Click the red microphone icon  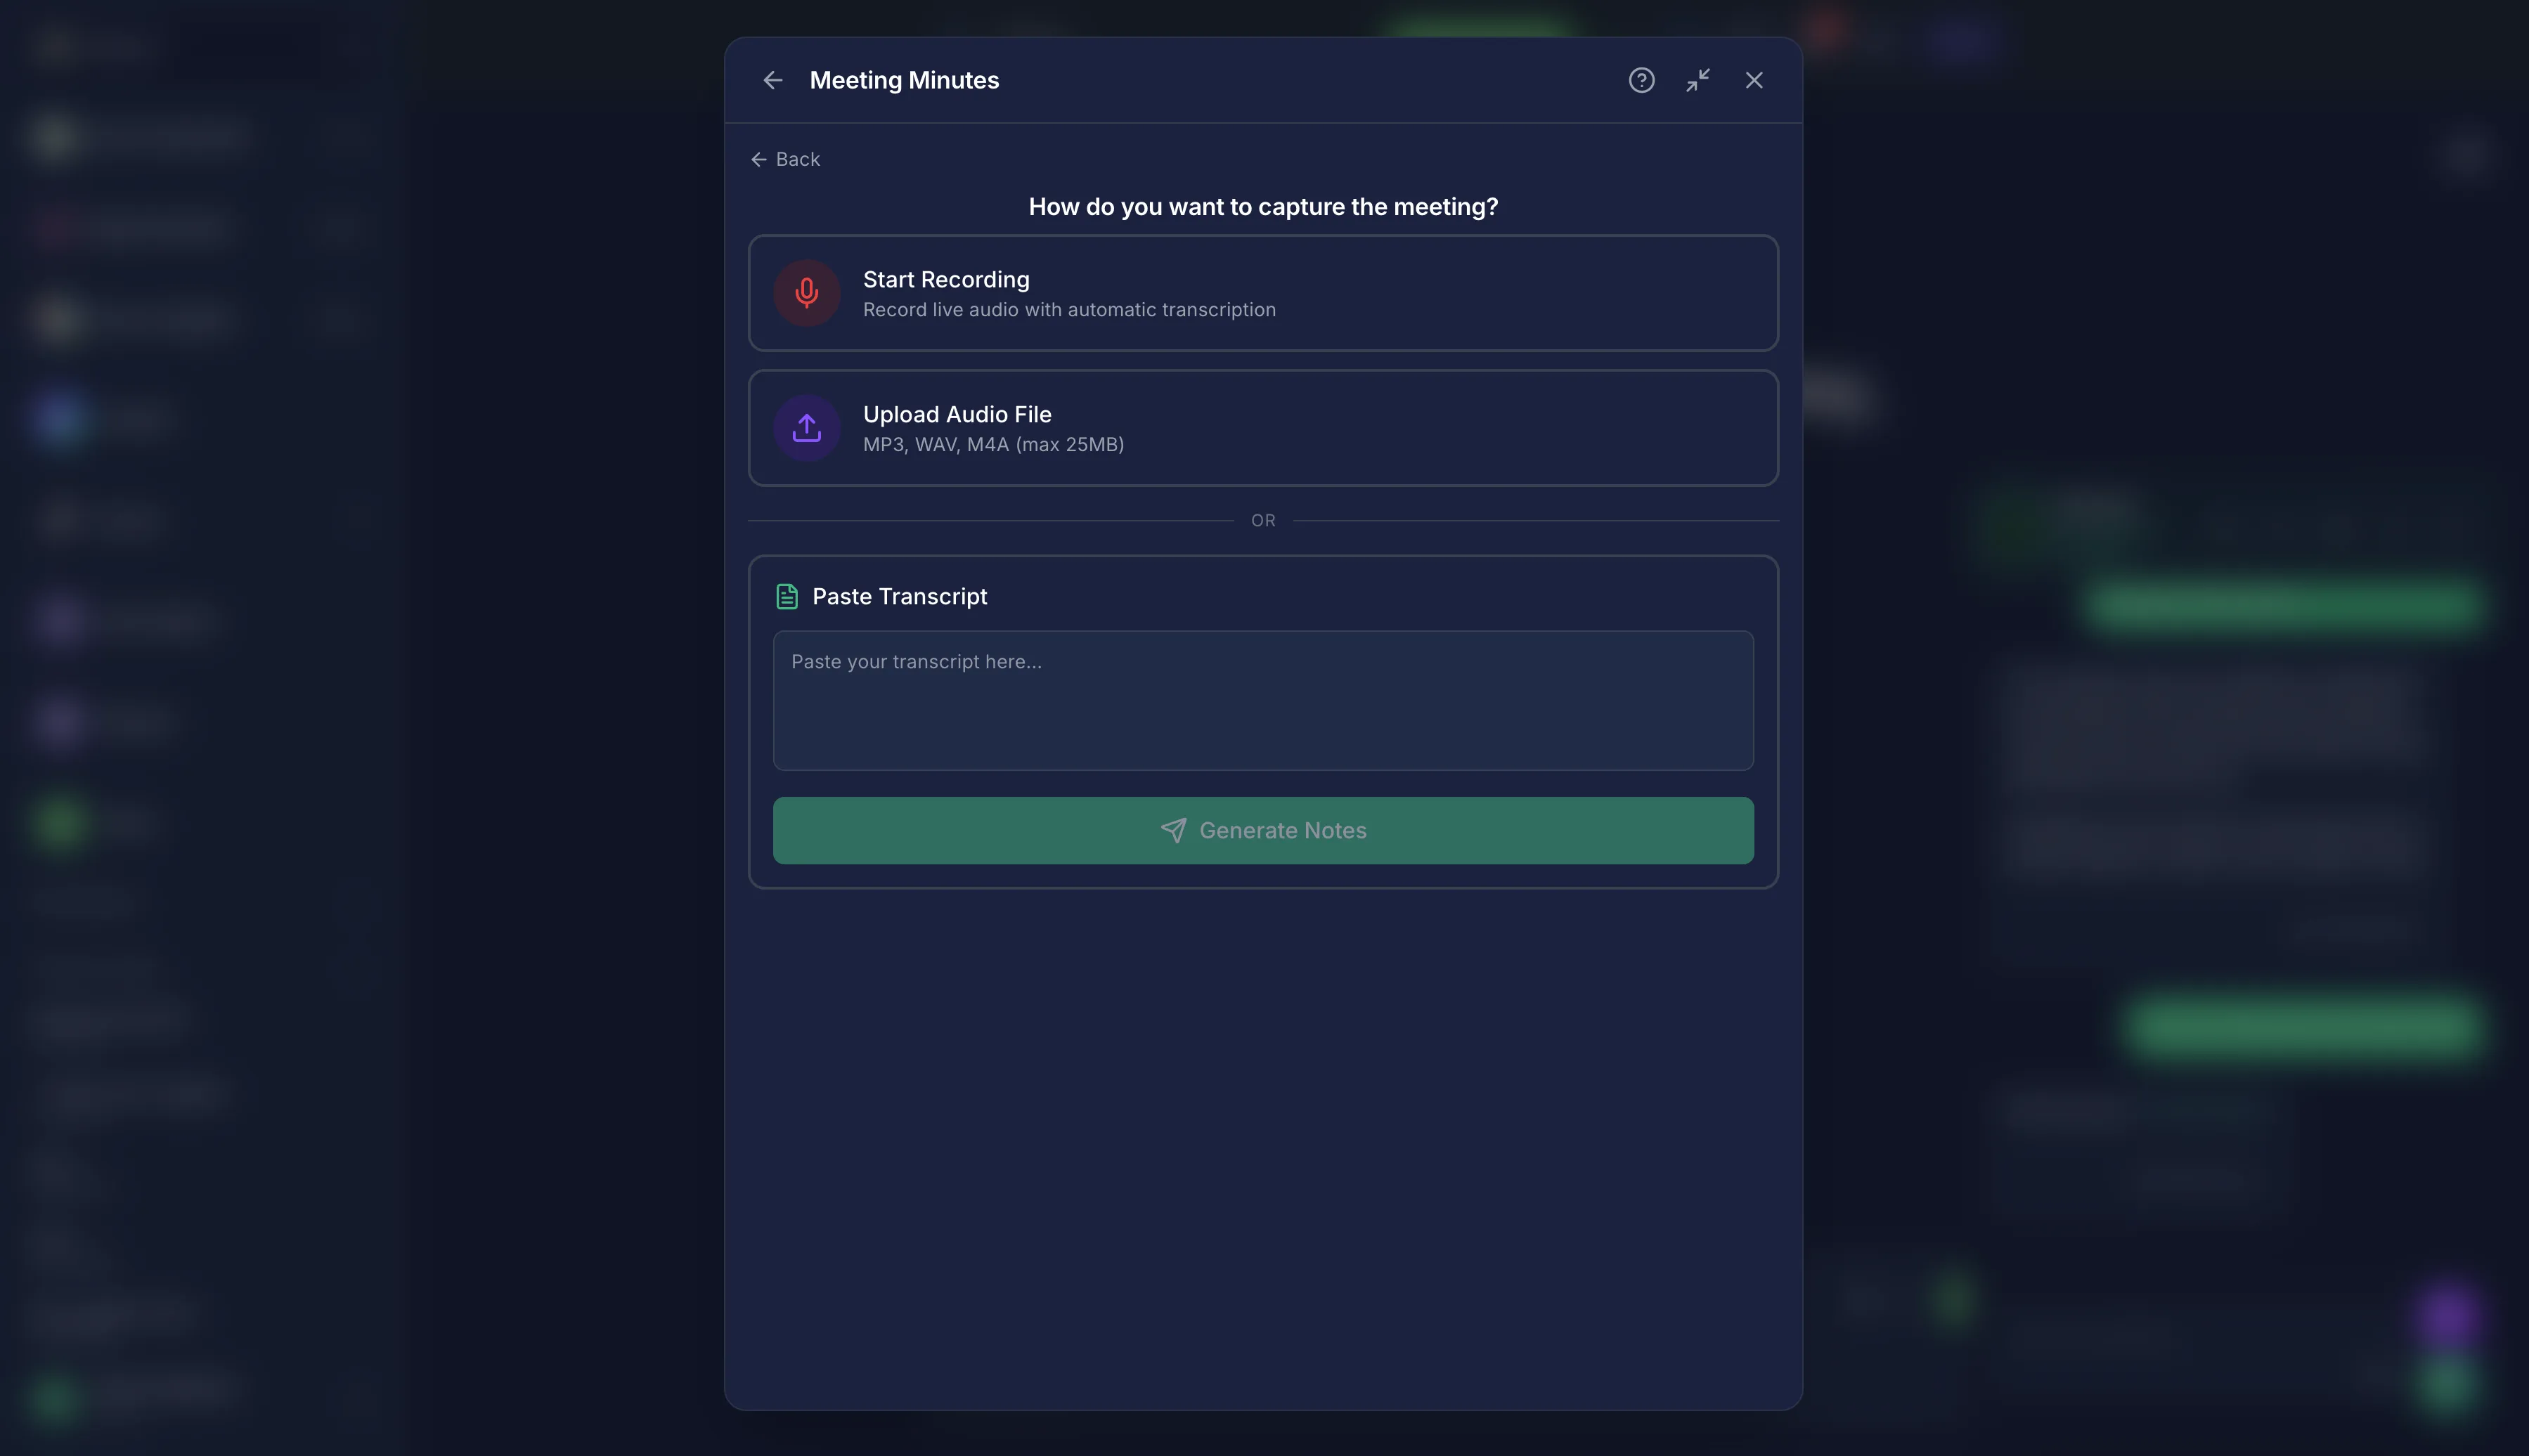(806, 293)
